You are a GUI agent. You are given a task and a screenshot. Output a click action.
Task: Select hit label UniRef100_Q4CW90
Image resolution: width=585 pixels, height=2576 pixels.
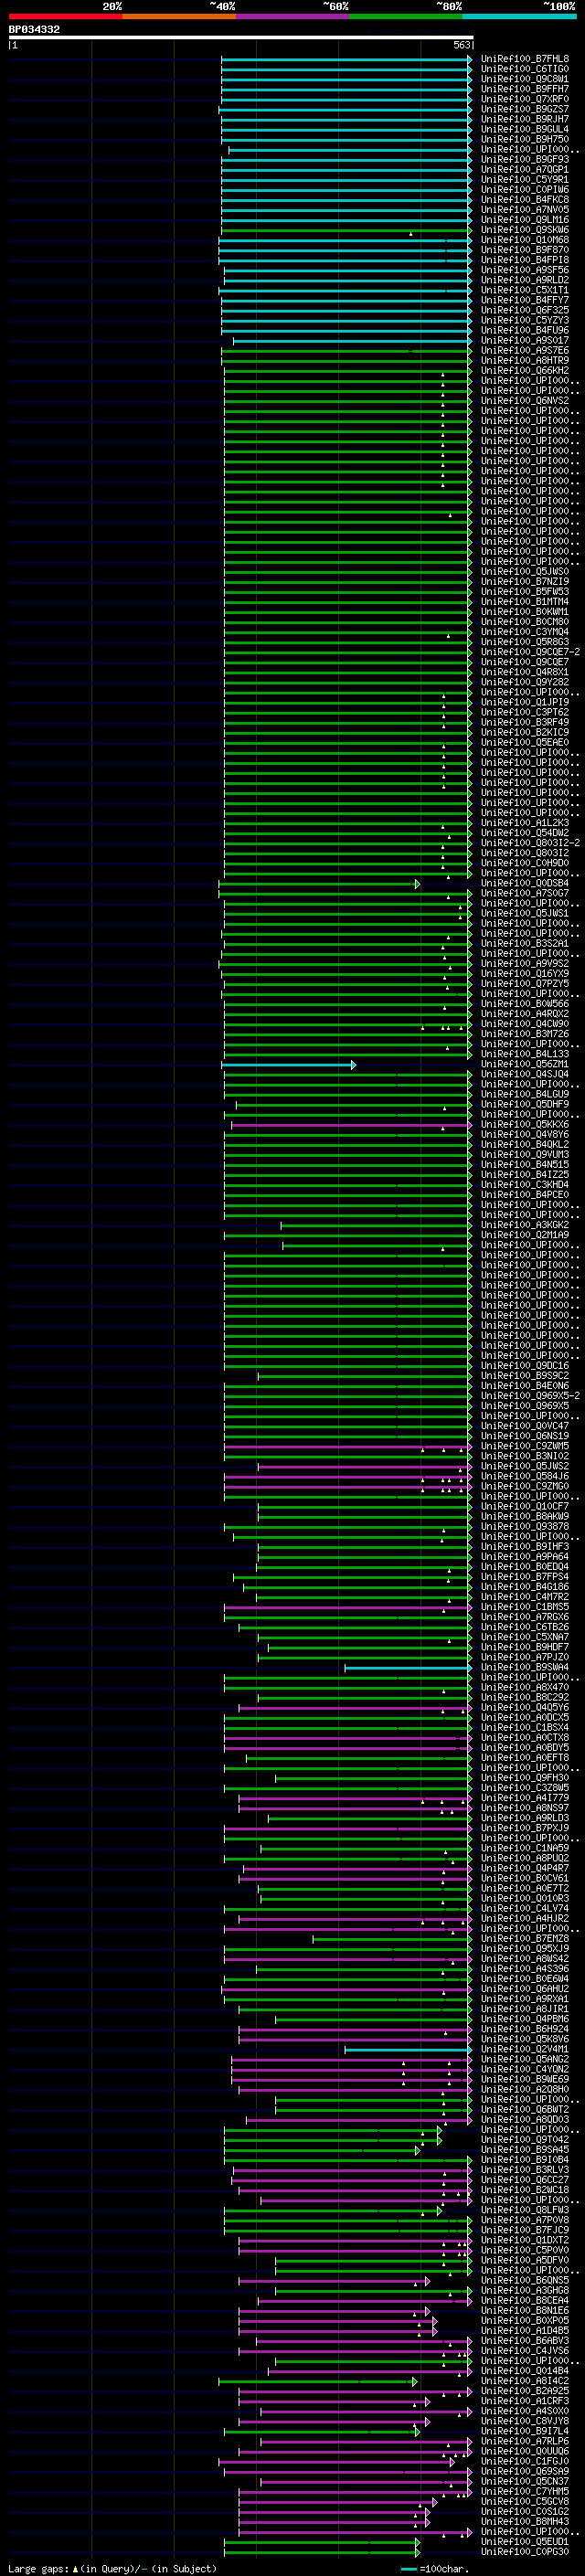(x=525, y=1024)
